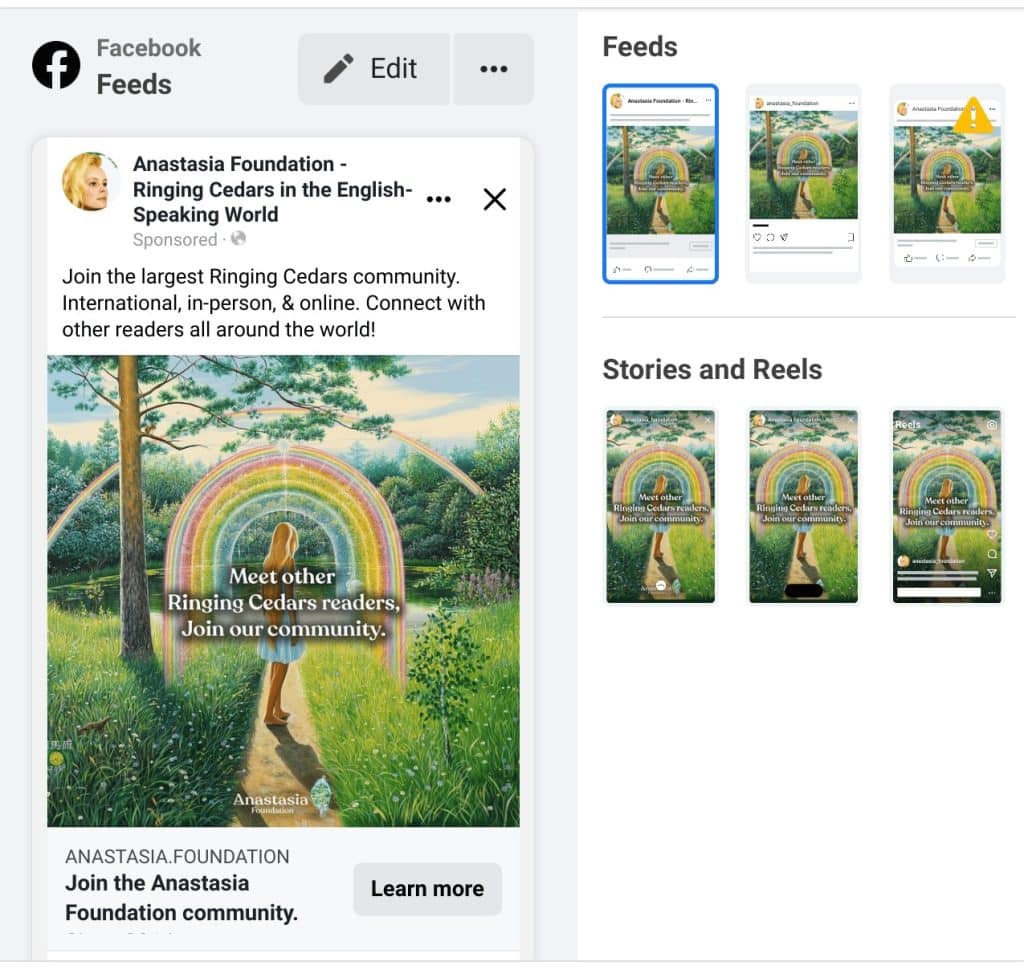
Task: Click the Facebook logo icon
Action: (56, 65)
